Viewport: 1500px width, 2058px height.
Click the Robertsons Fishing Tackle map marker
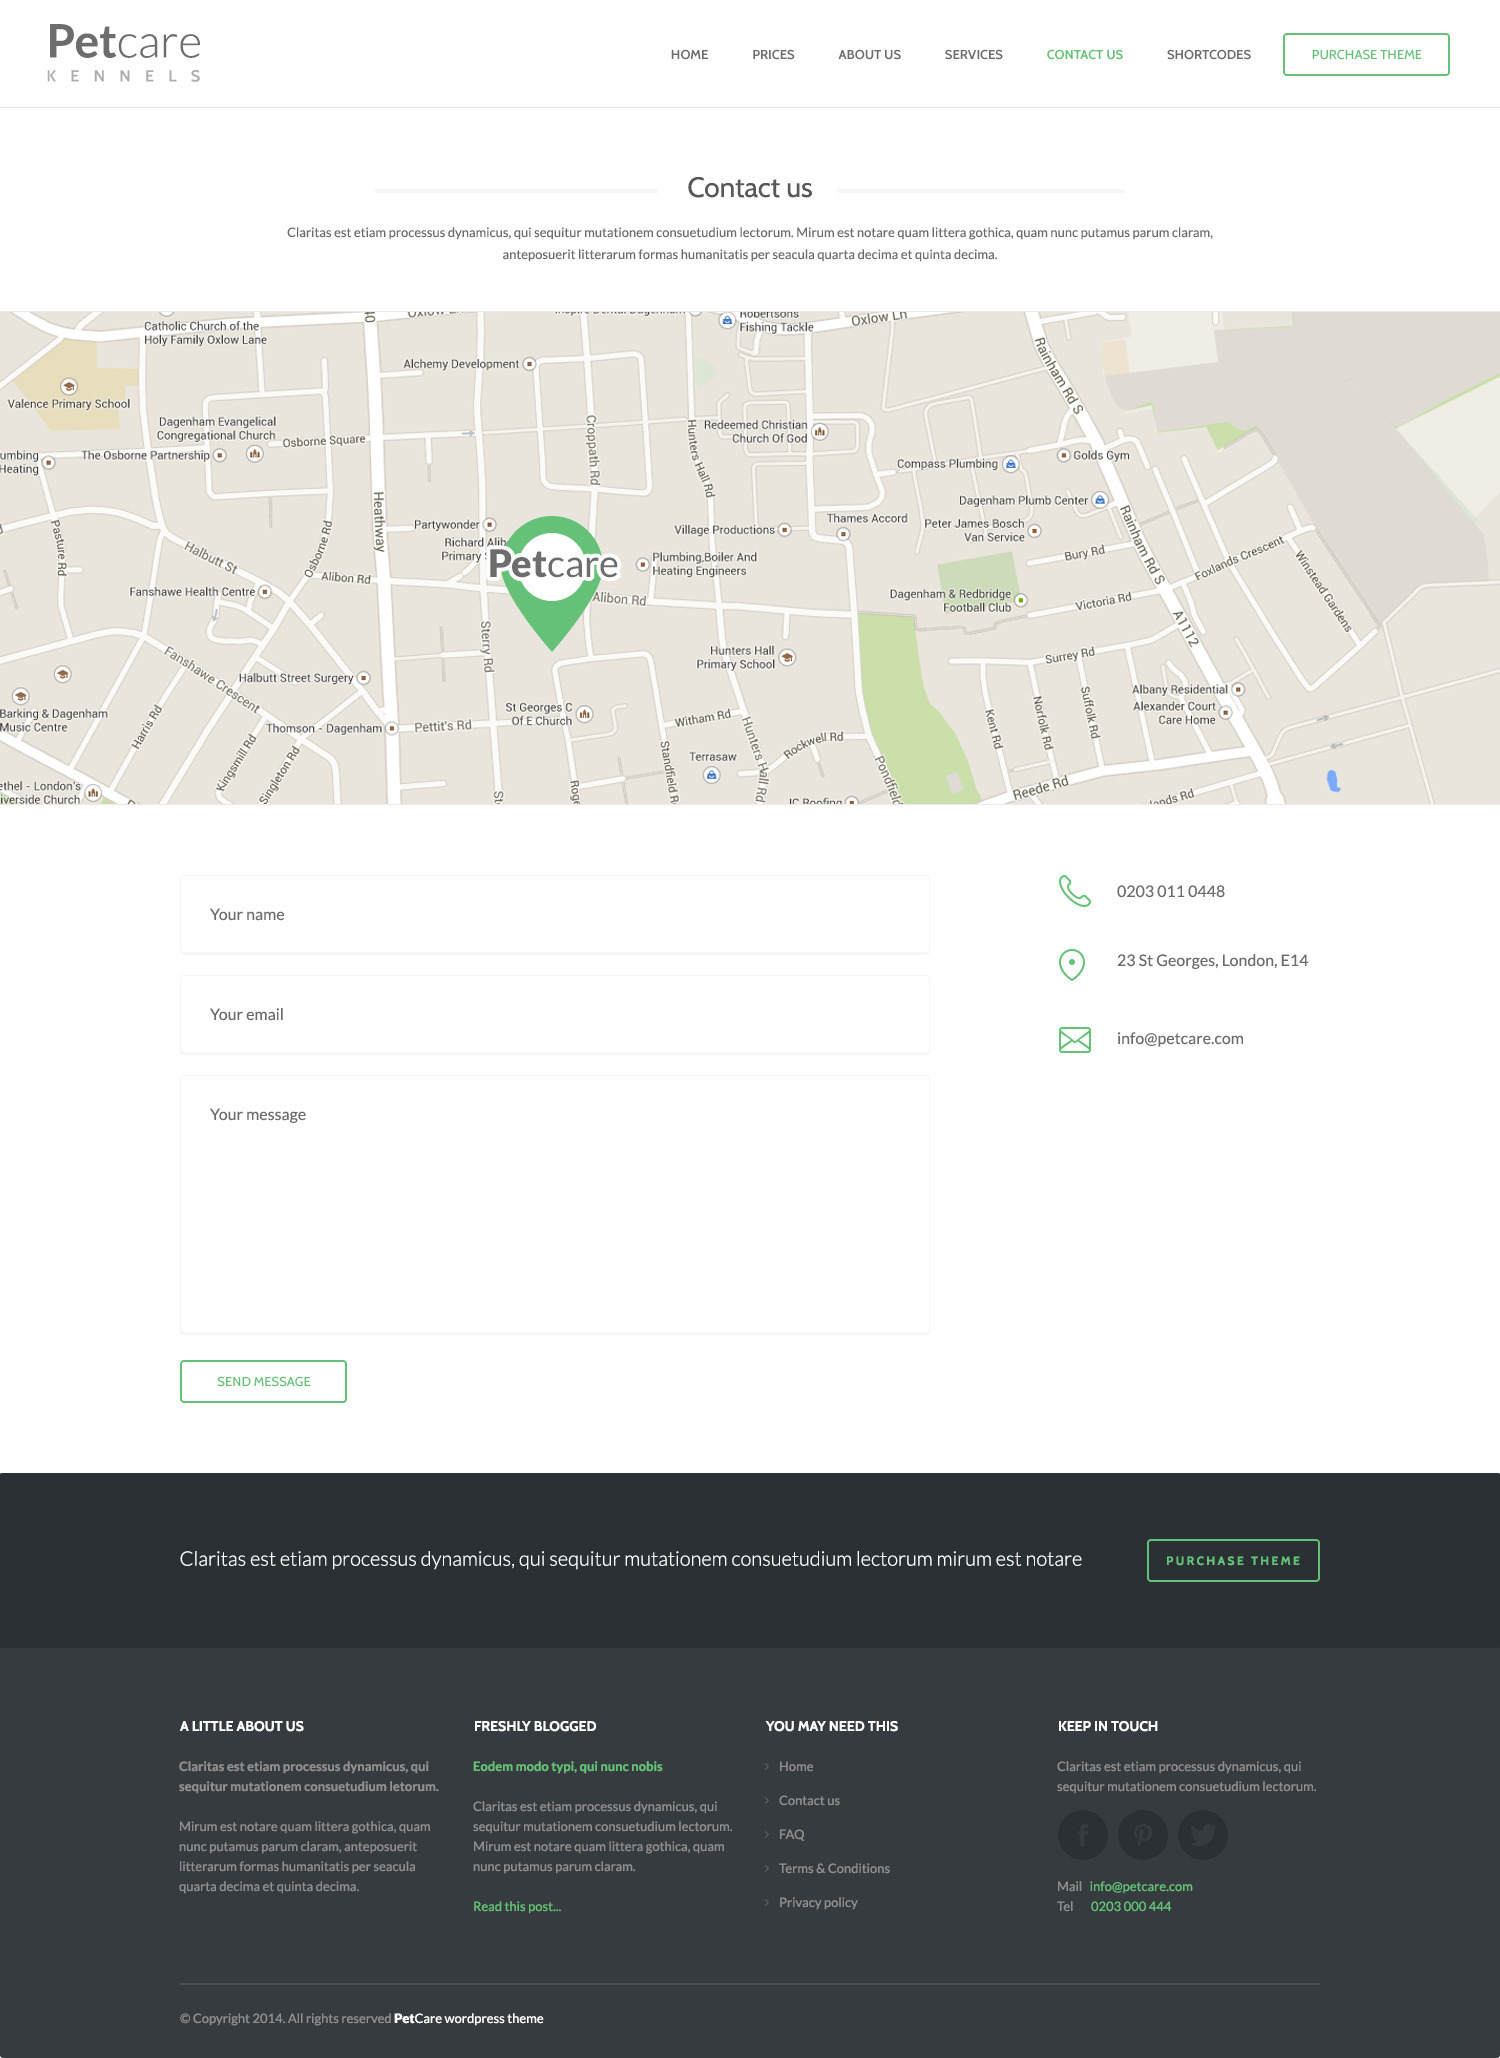tap(727, 320)
